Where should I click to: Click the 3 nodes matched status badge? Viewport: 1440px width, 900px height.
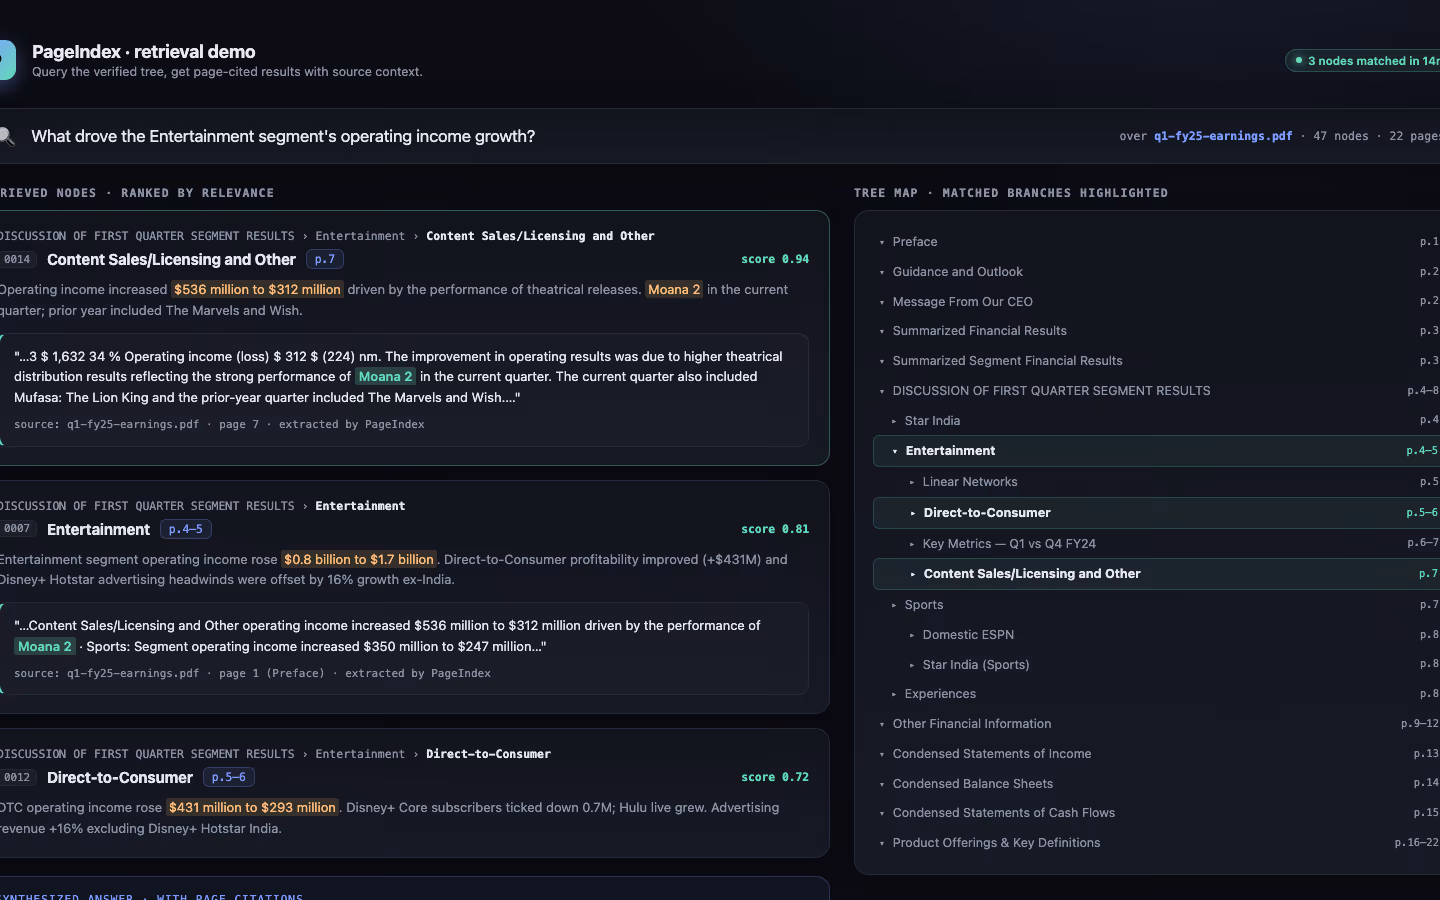pyautogui.click(x=1364, y=61)
